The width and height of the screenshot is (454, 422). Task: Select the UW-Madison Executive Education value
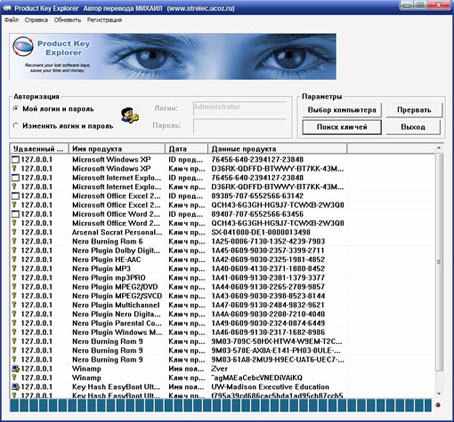[270, 387]
